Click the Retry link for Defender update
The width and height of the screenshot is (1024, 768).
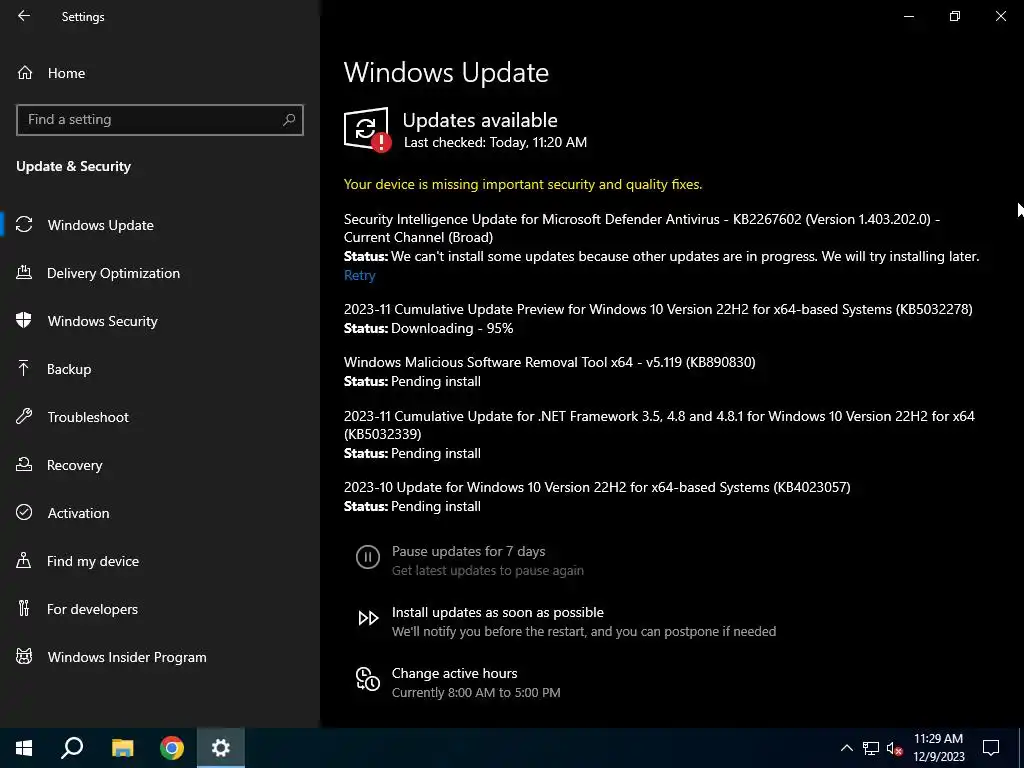359,275
